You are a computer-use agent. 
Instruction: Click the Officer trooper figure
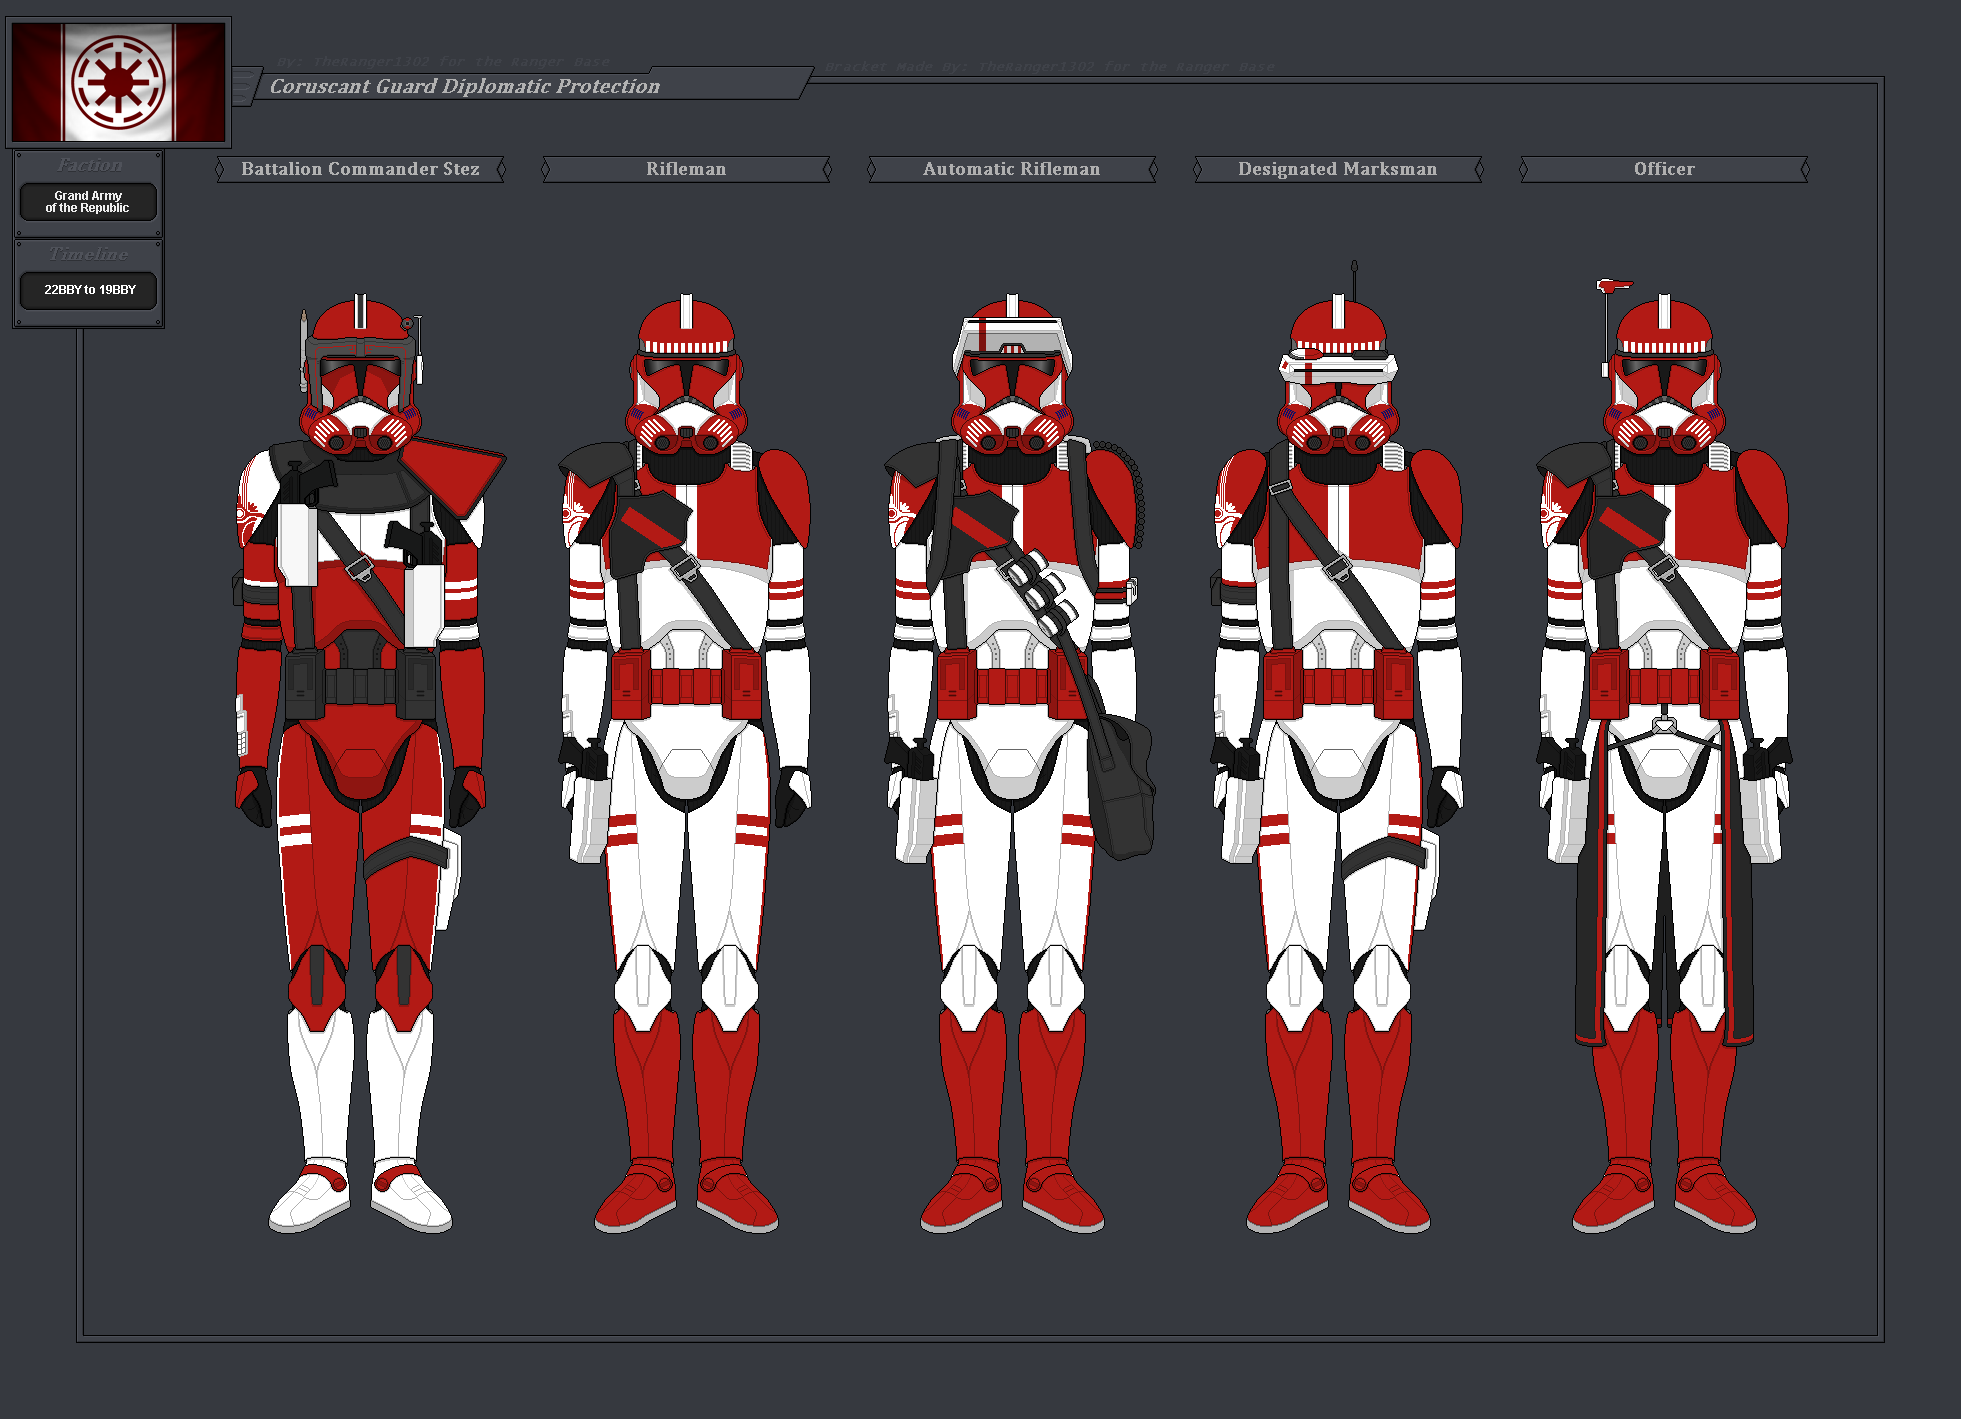coord(1664,755)
